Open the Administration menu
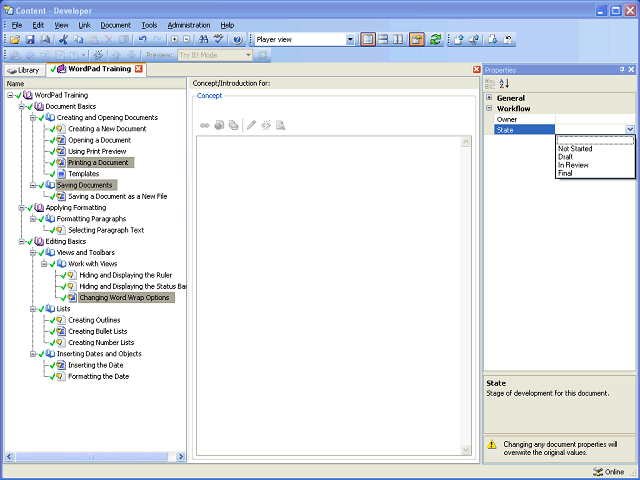The height and width of the screenshot is (480, 640). (189, 25)
